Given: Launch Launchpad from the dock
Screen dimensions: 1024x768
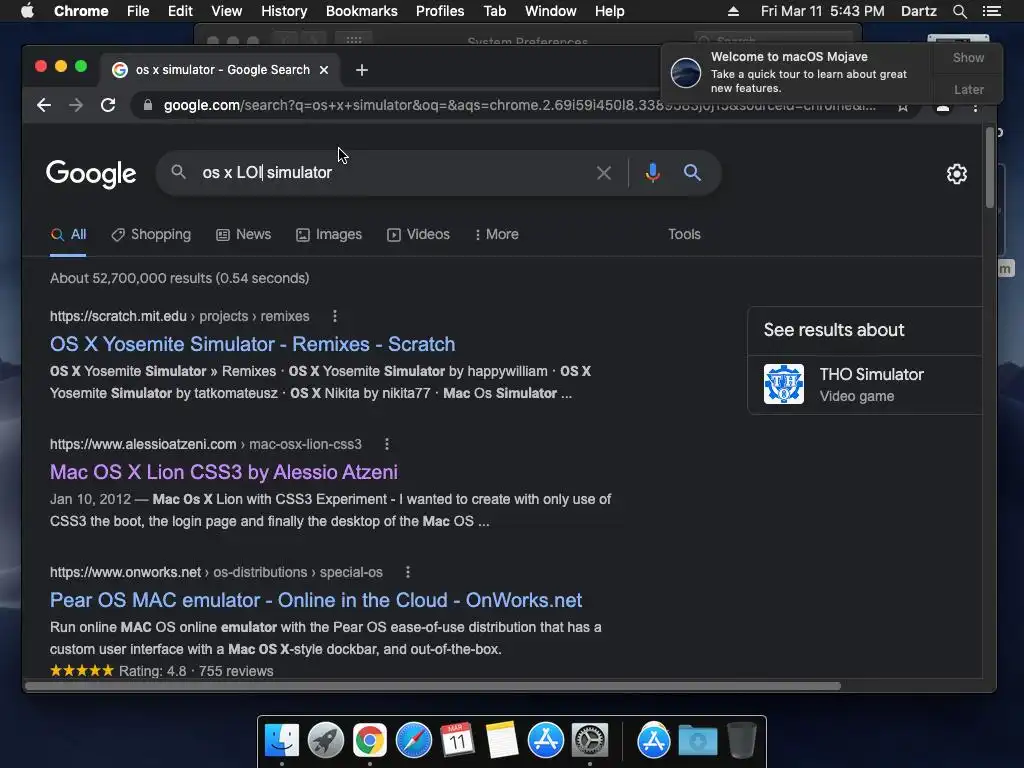Looking at the screenshot, I should click(325, 741).
